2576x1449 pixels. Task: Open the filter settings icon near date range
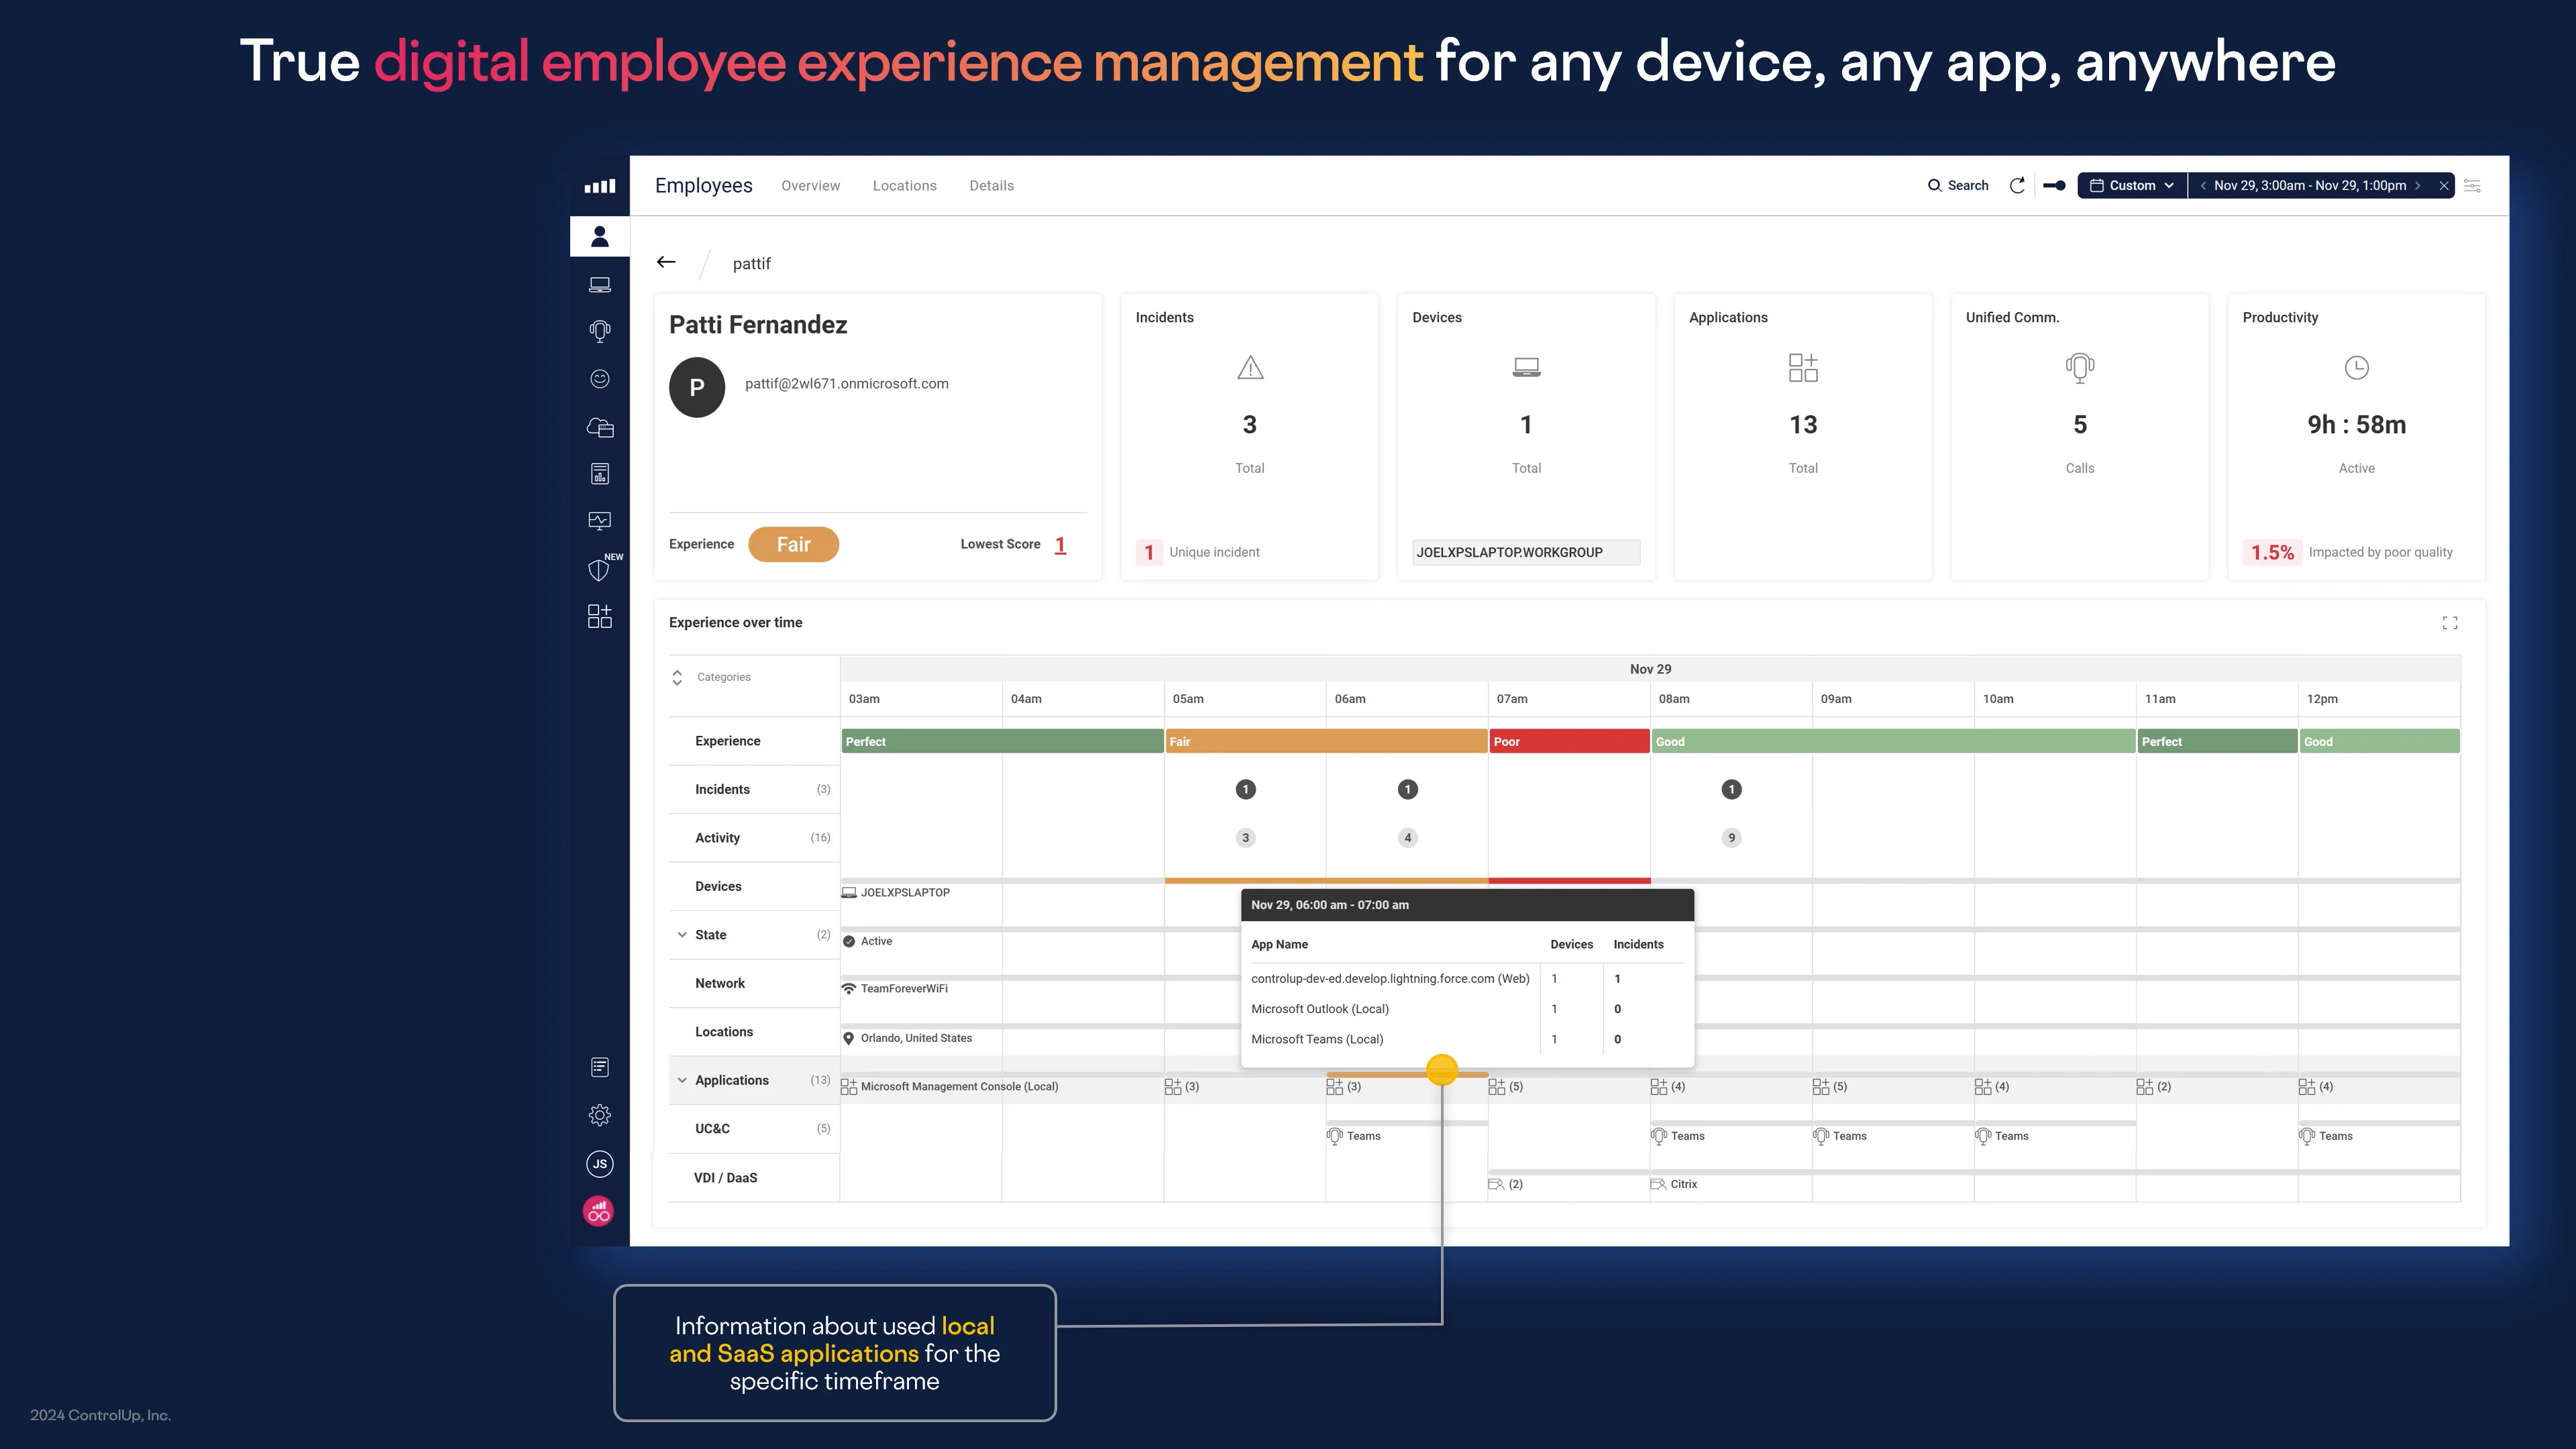pos(2473,185)
